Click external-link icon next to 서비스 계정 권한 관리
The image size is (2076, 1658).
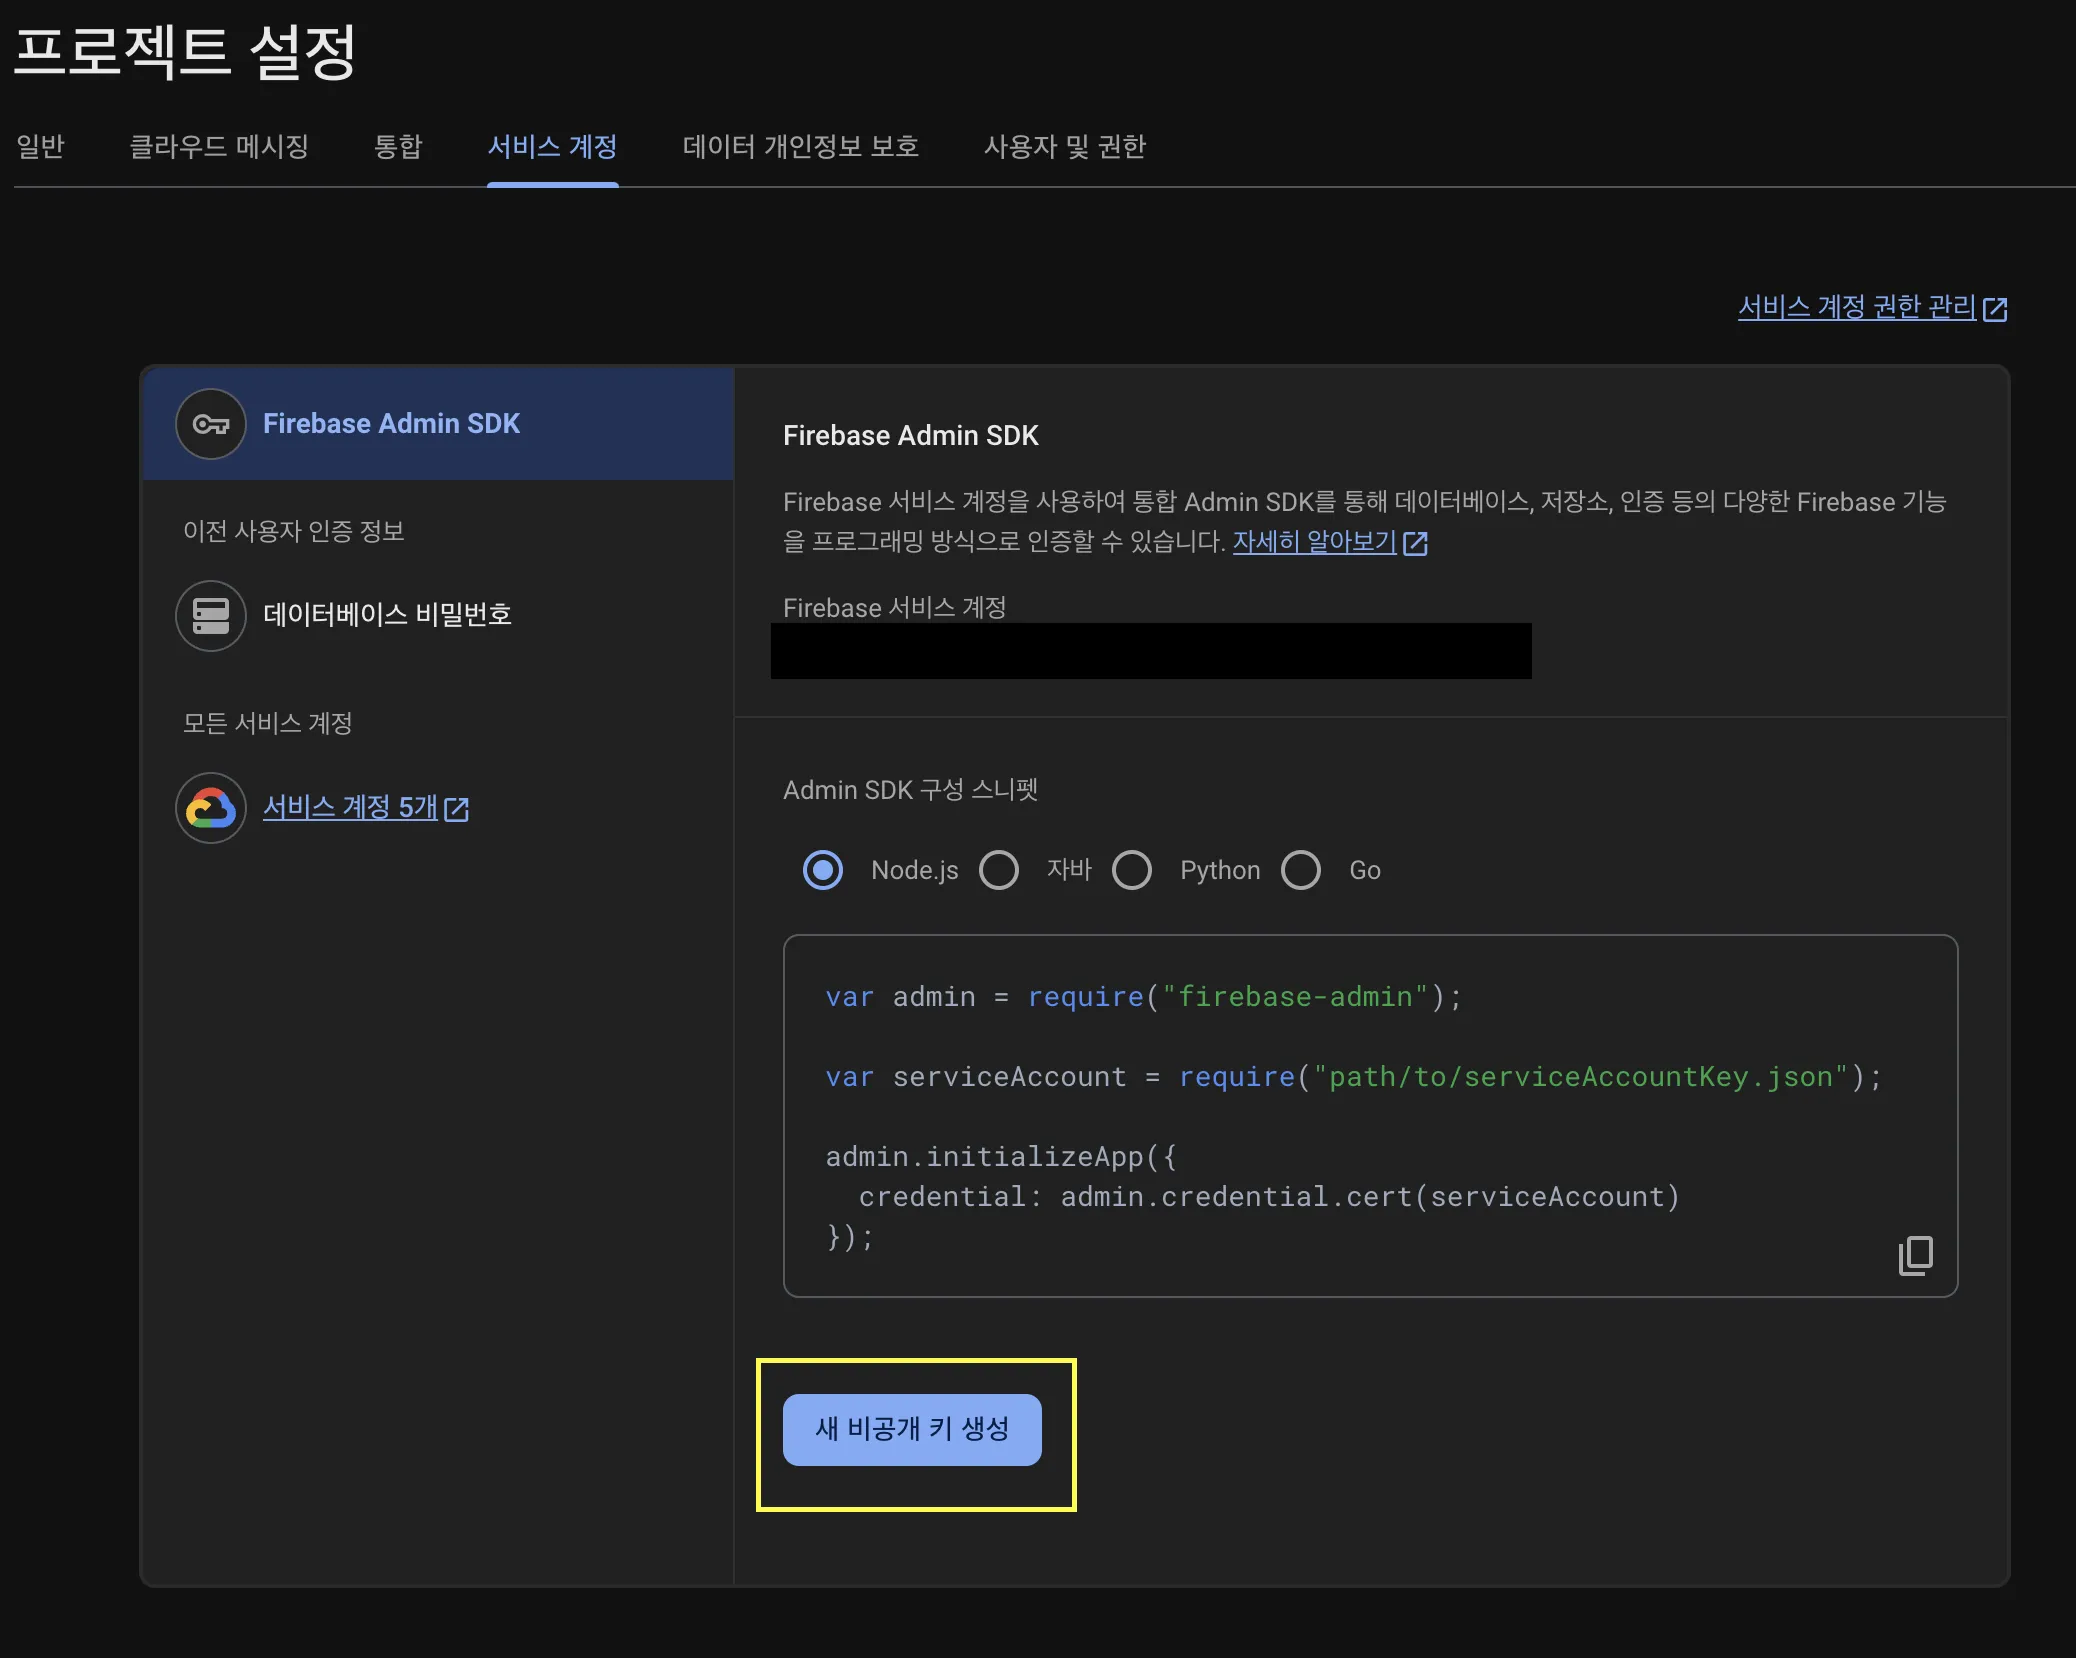1995,309
